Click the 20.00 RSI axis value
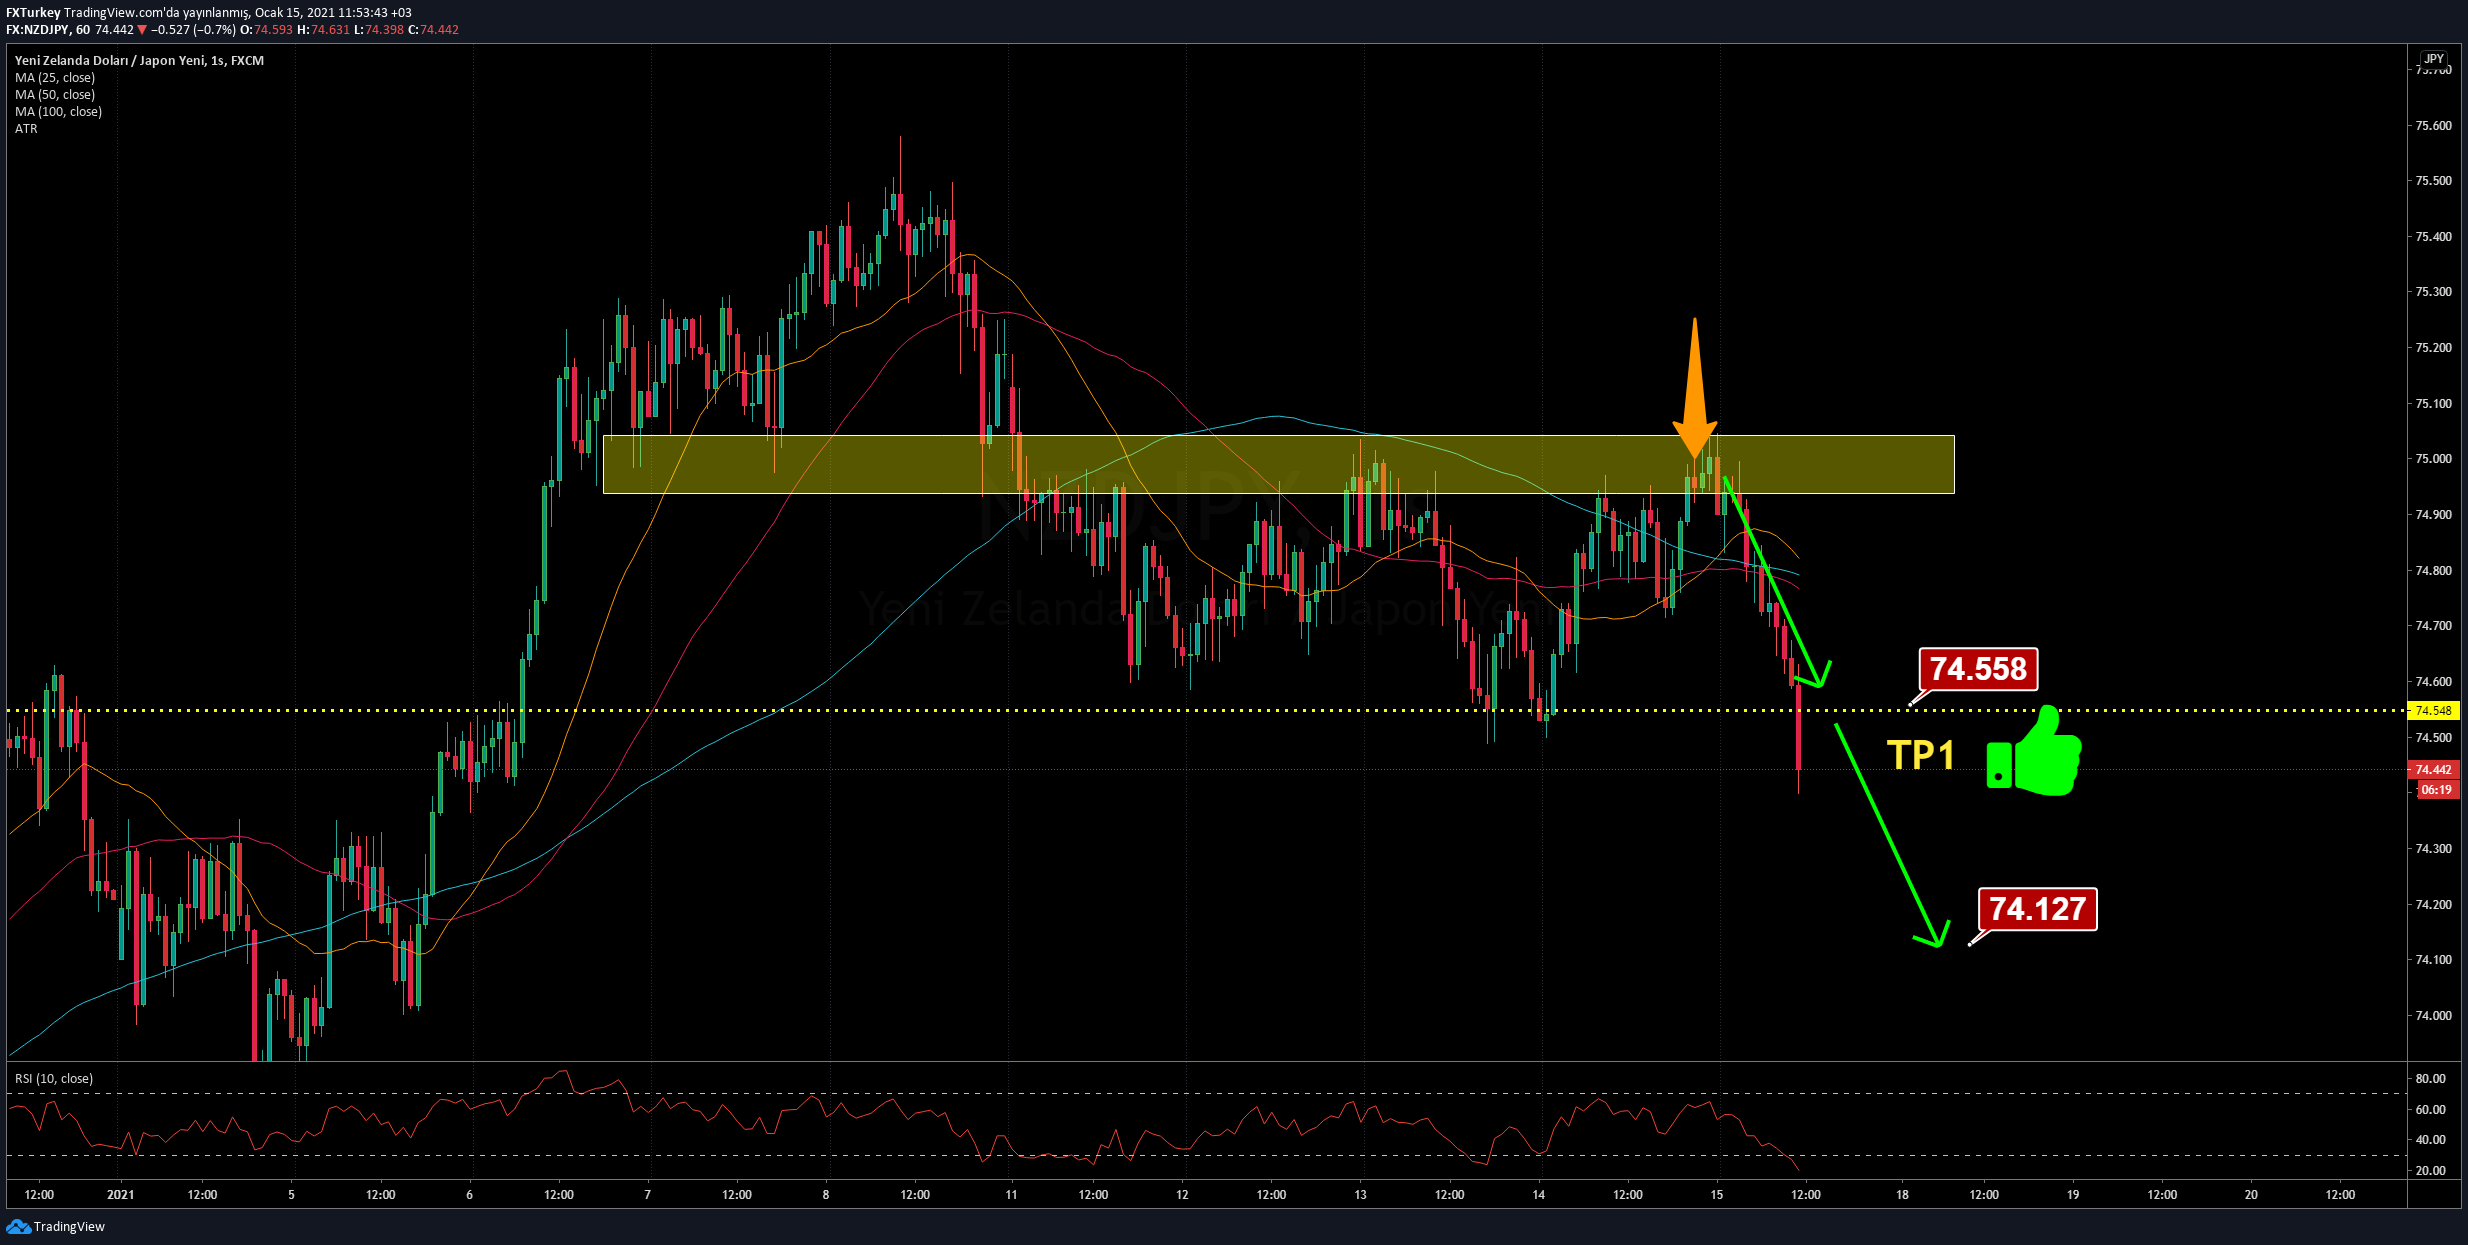The width and height of the screenshot is (2468, 1245). coord(2430,1171)
